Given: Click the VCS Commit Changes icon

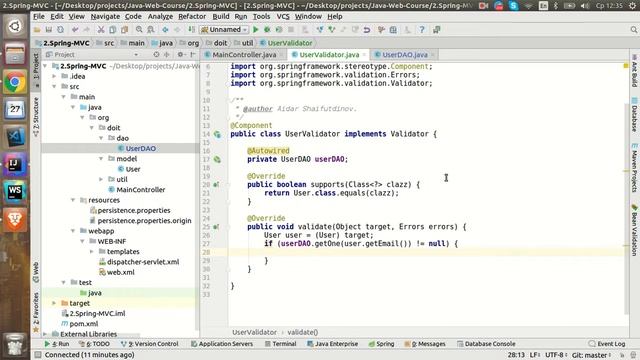Looking at the screenshot, I should pos(332,30).
